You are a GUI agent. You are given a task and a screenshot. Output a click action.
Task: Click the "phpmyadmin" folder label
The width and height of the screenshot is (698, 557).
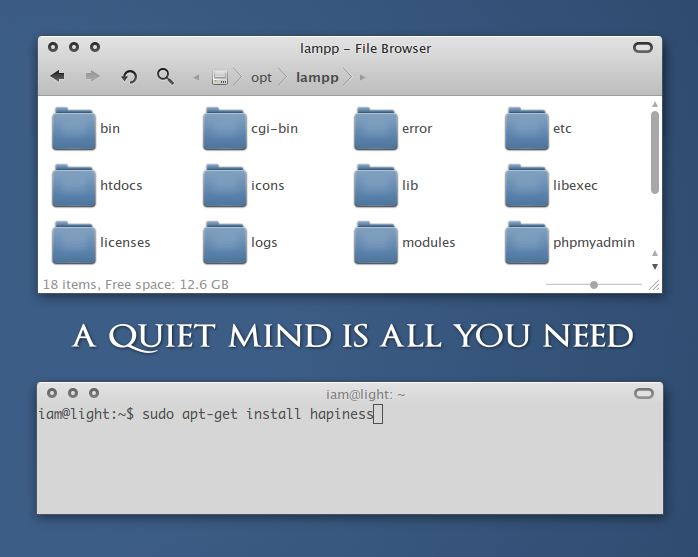coord(594,243)
